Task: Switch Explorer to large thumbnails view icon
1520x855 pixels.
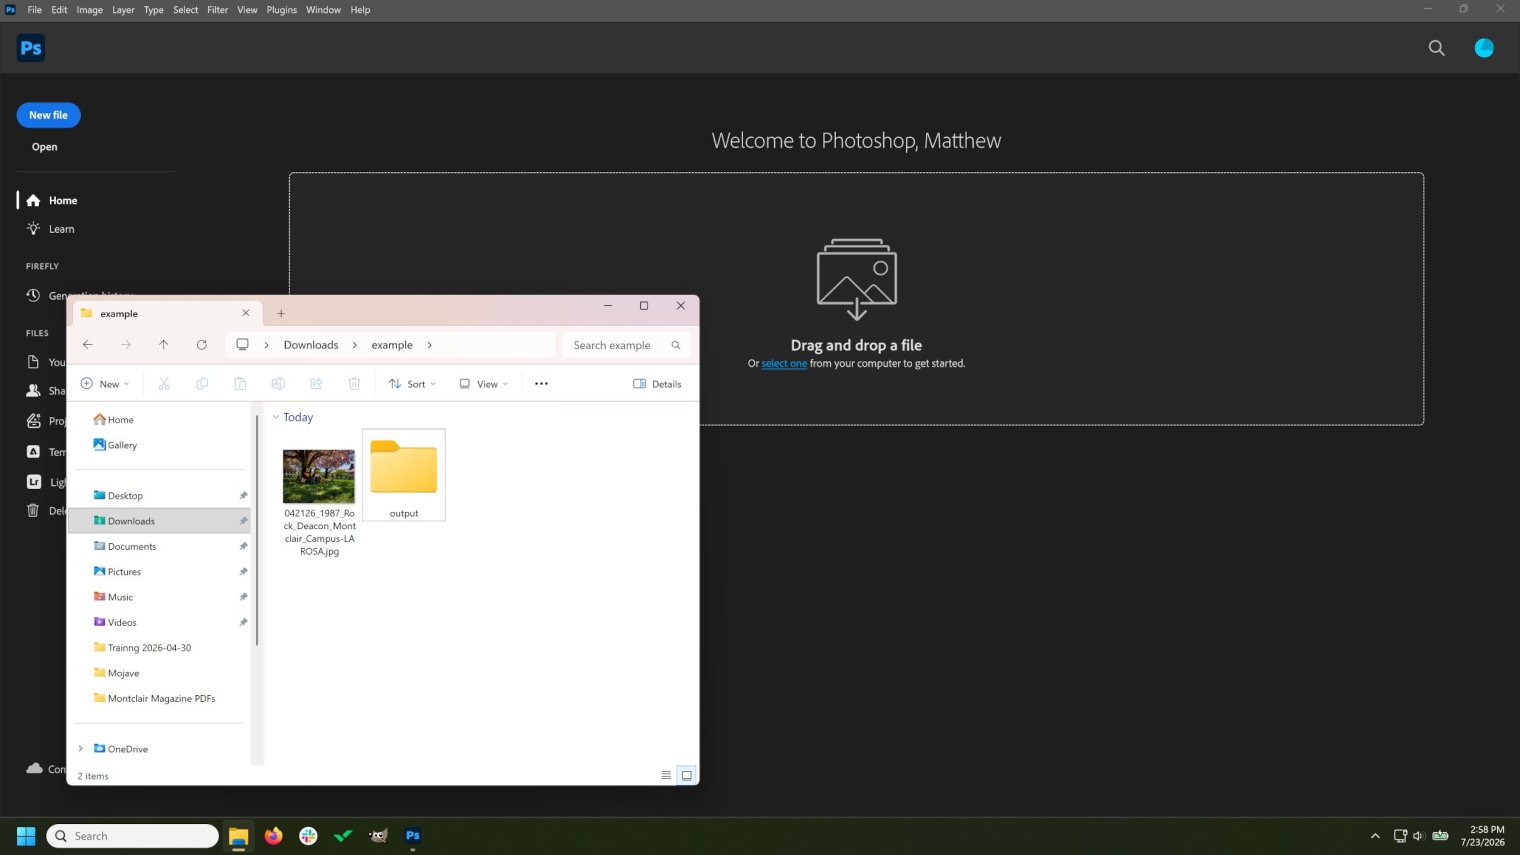Action: 687,775
